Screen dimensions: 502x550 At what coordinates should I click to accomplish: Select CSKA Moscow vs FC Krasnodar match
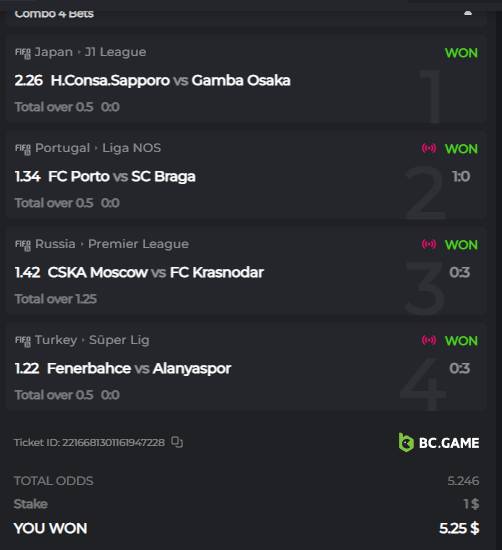[x=156, y=273]
